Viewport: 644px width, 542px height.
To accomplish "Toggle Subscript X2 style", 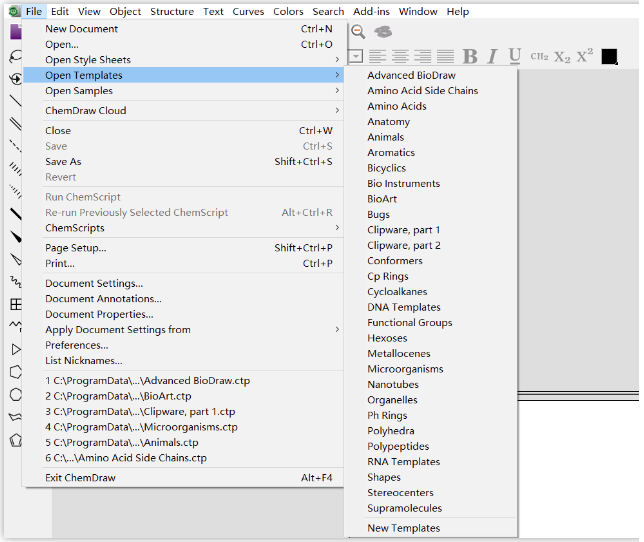I will [562, 57].
